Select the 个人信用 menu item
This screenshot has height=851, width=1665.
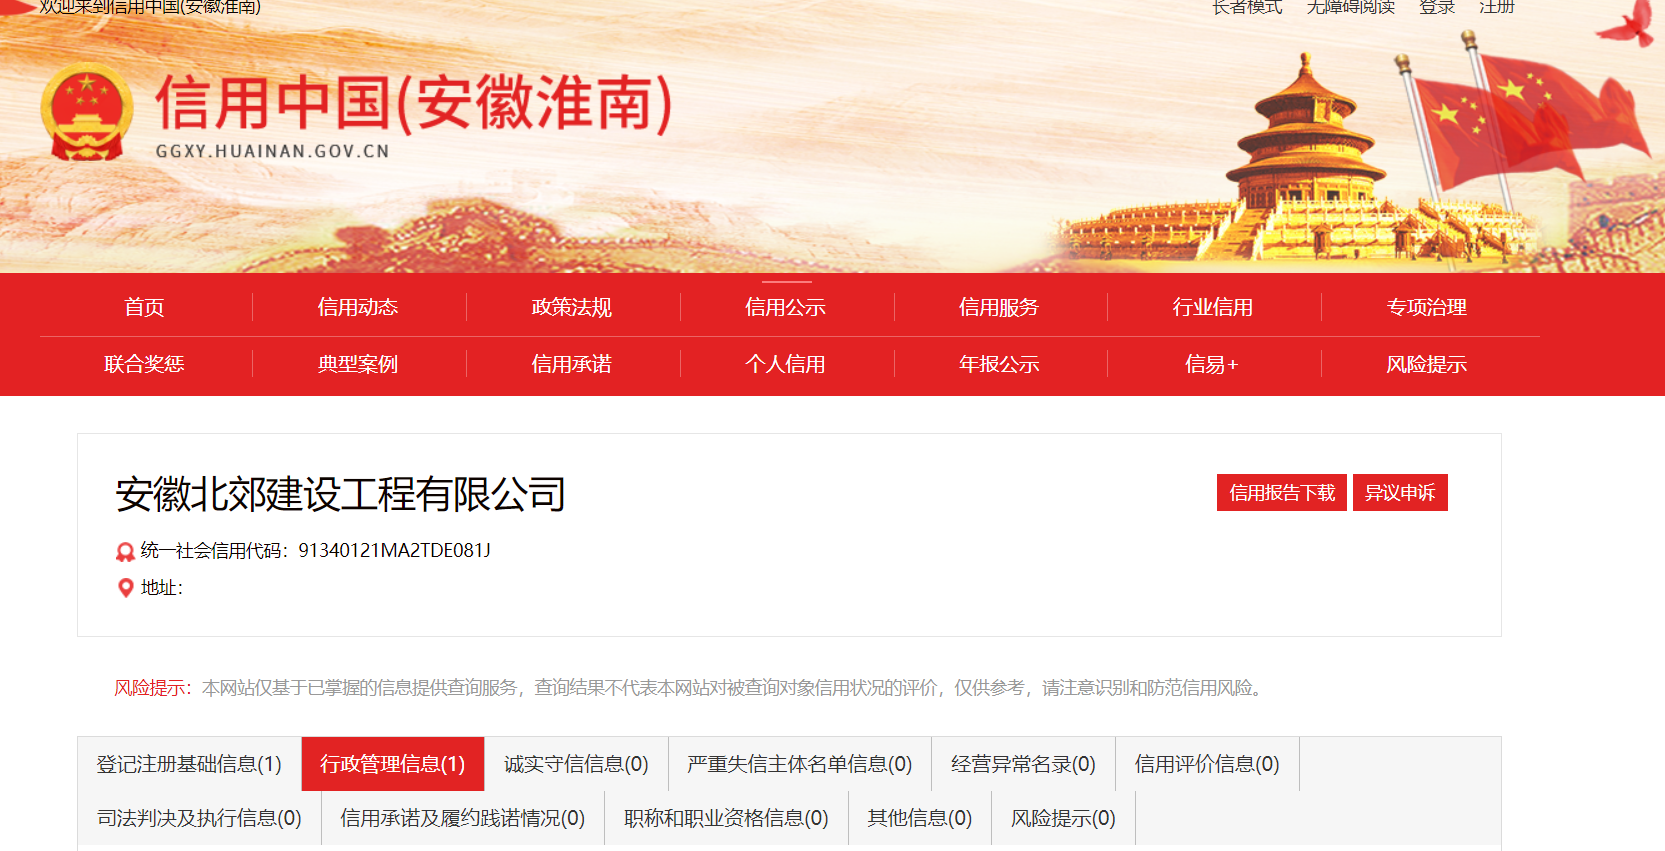click(x=786, y=364)
